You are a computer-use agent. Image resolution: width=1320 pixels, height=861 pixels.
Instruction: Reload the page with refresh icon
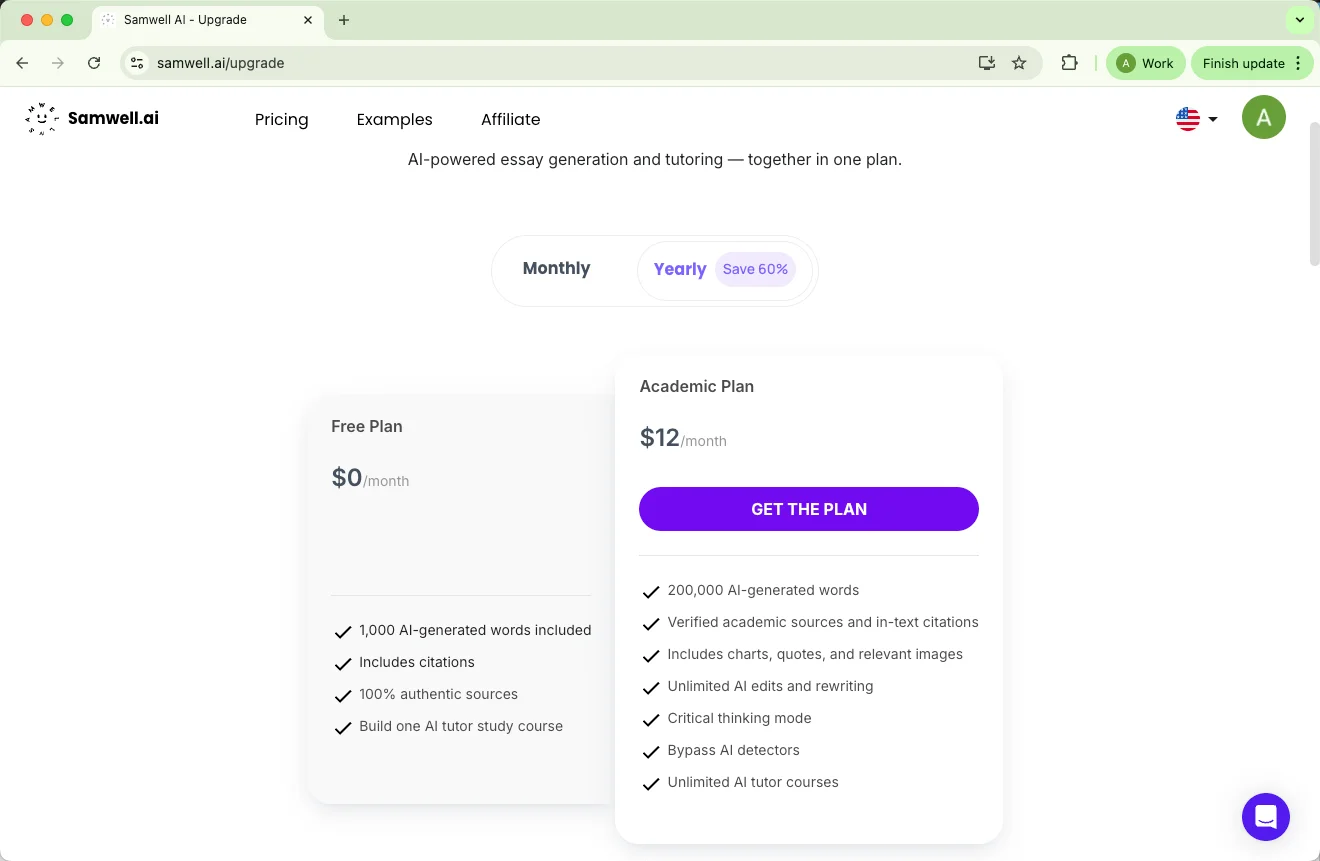[x=94, y=63]
